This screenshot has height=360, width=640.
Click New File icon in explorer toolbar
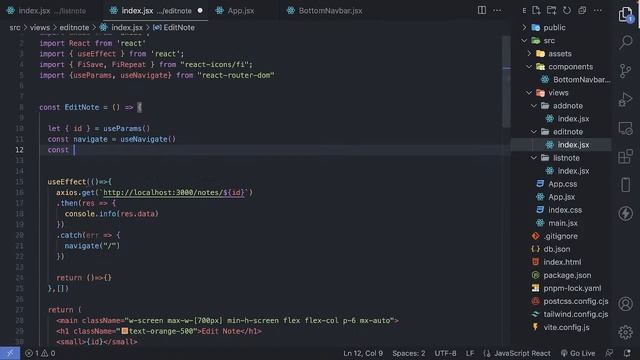click(x=536, y=11)
